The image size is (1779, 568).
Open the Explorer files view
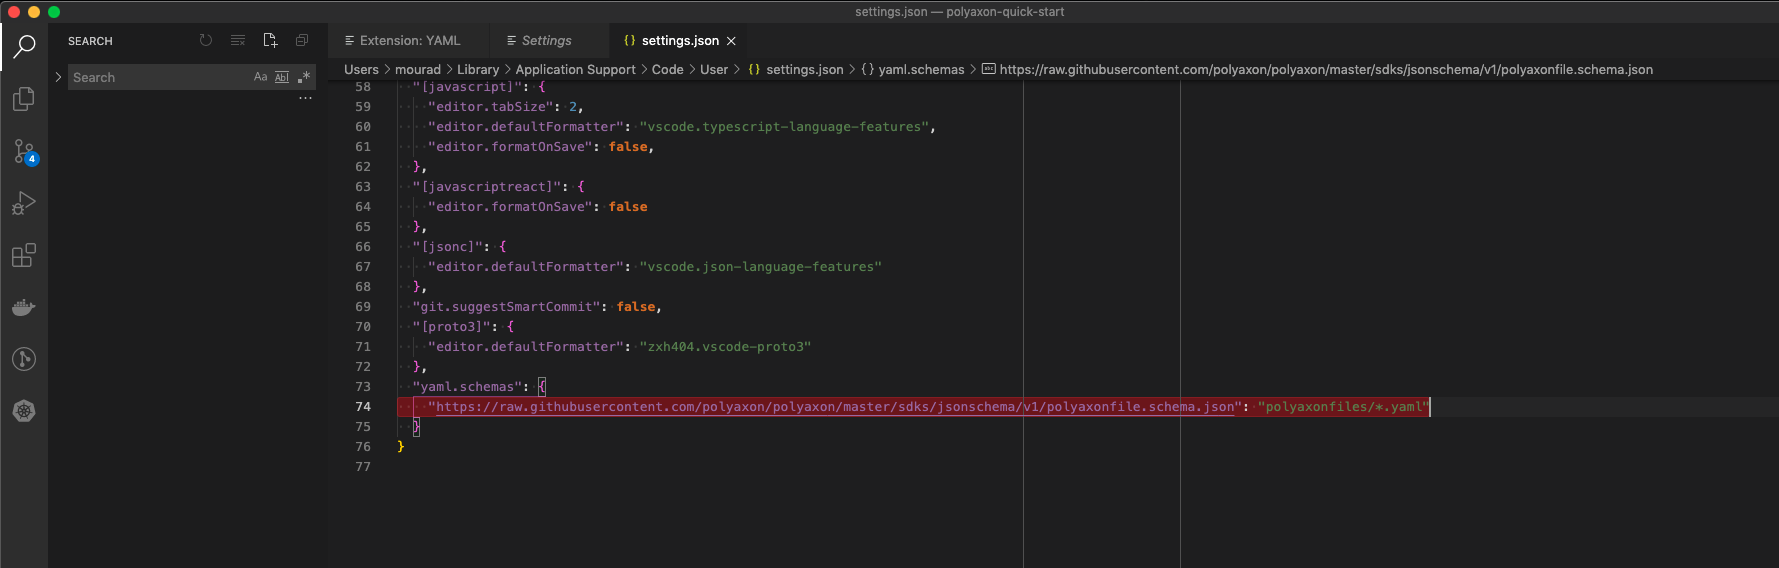pos(24,99)
